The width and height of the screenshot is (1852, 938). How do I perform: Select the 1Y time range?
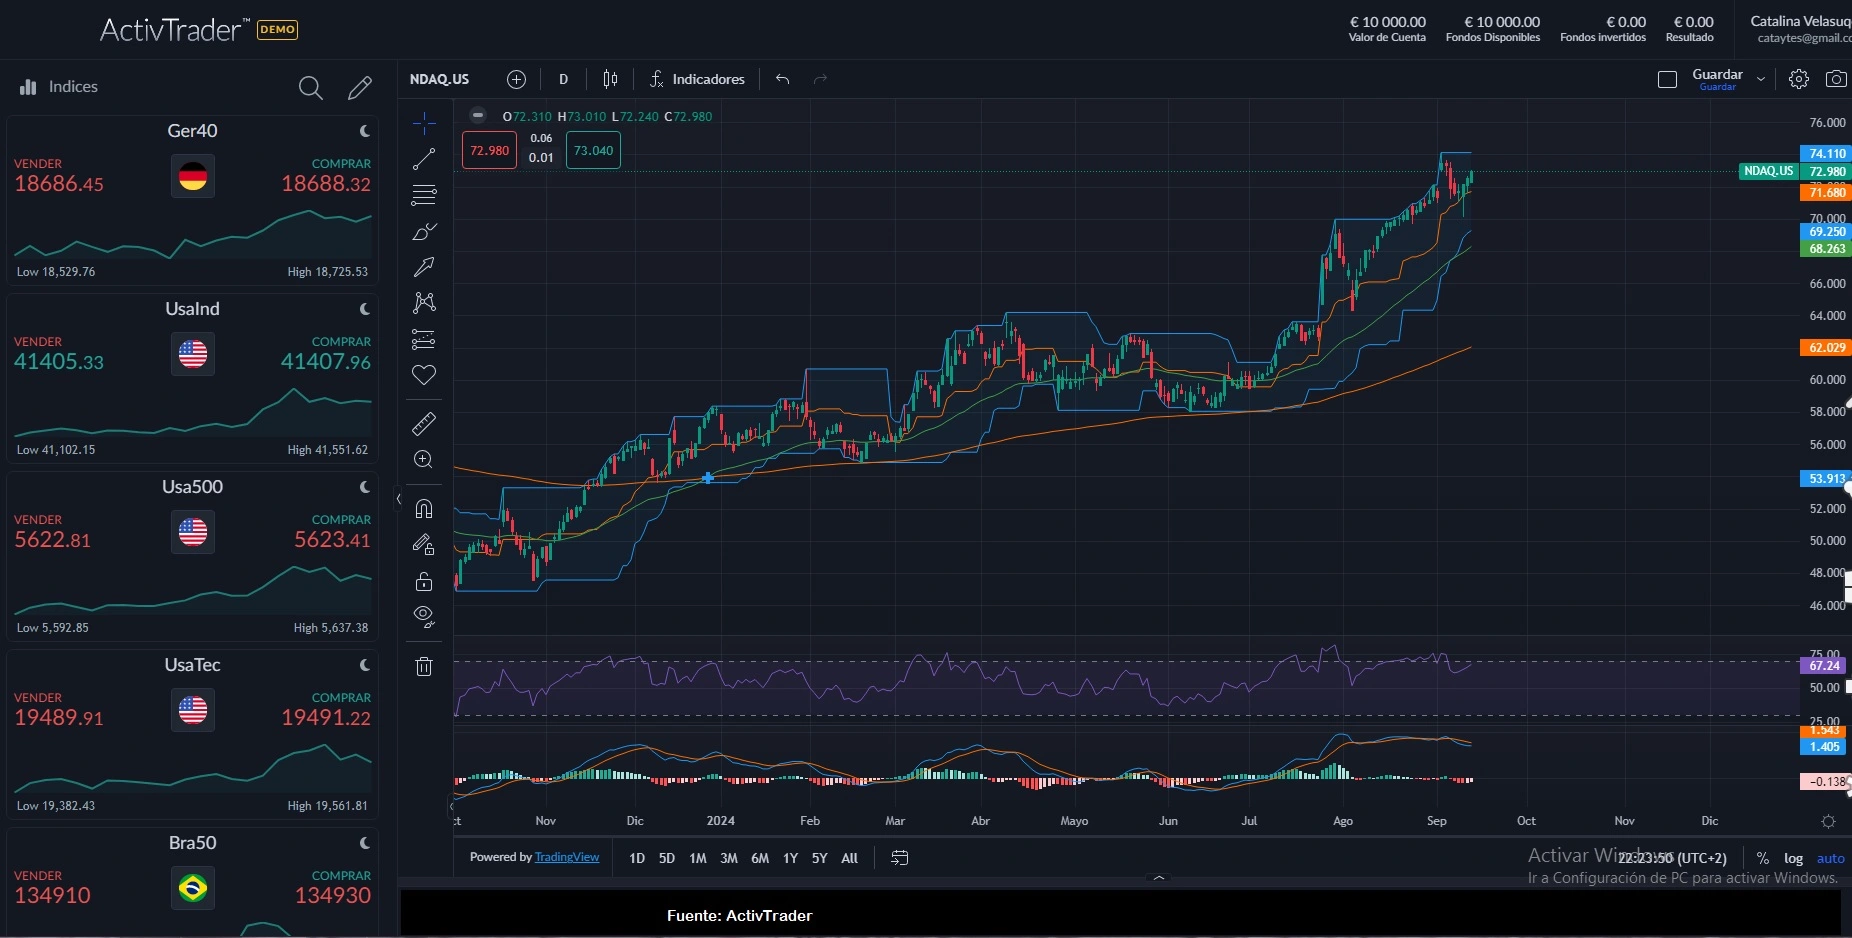point(790,858)
